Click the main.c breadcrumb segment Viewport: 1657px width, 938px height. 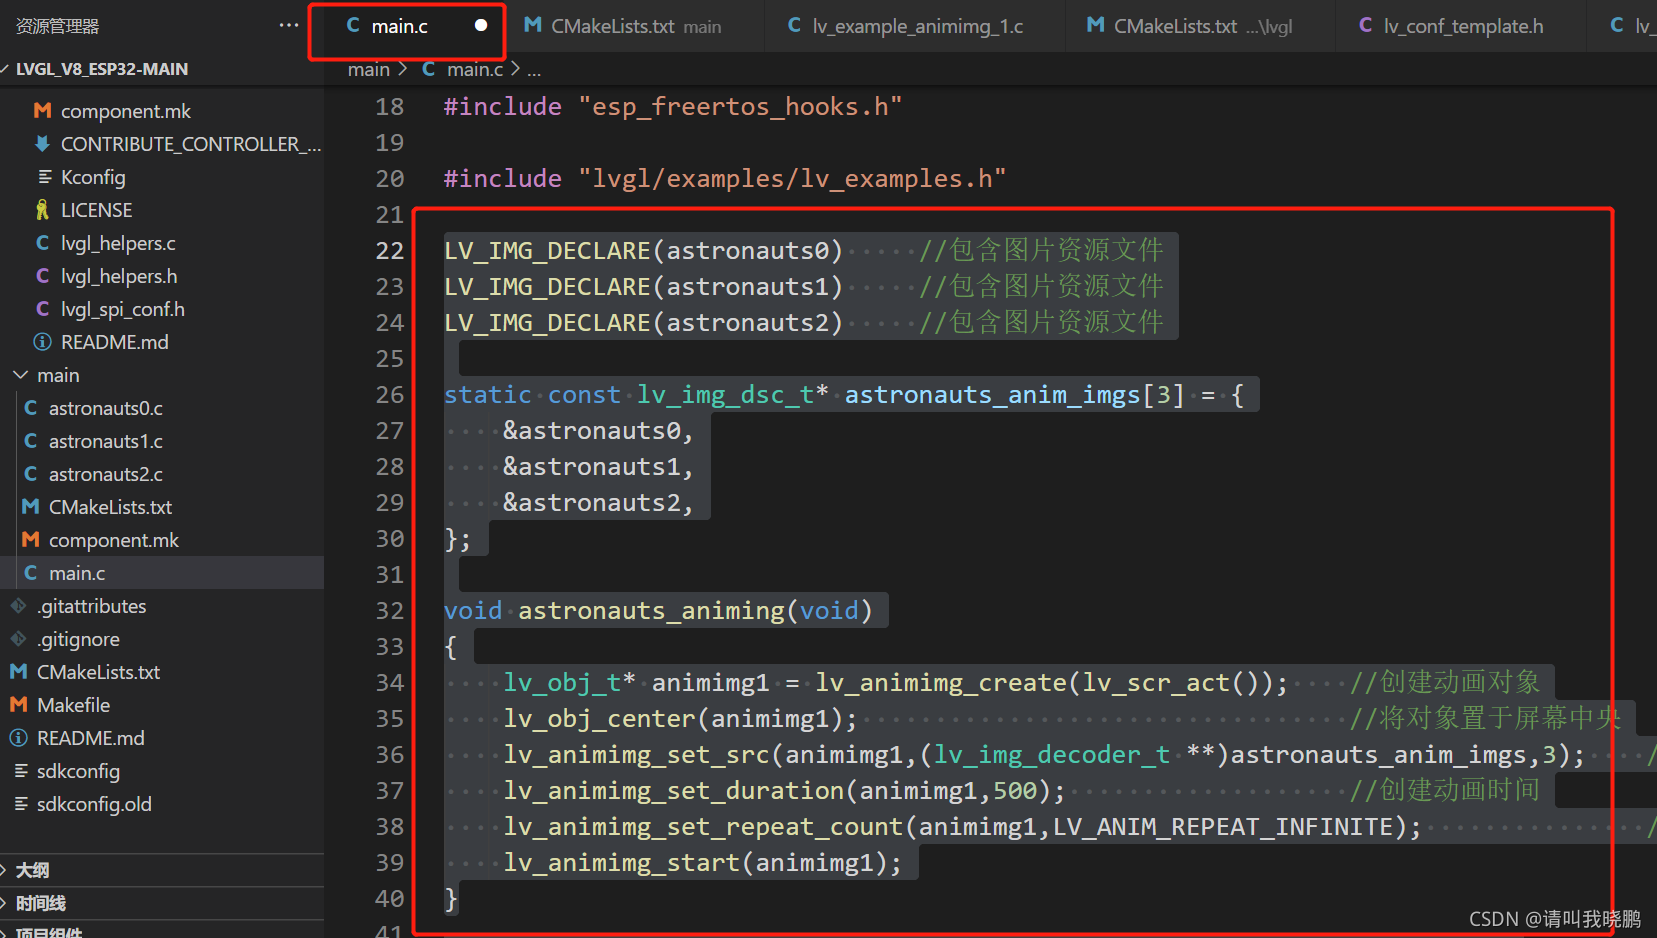(475, 69)
